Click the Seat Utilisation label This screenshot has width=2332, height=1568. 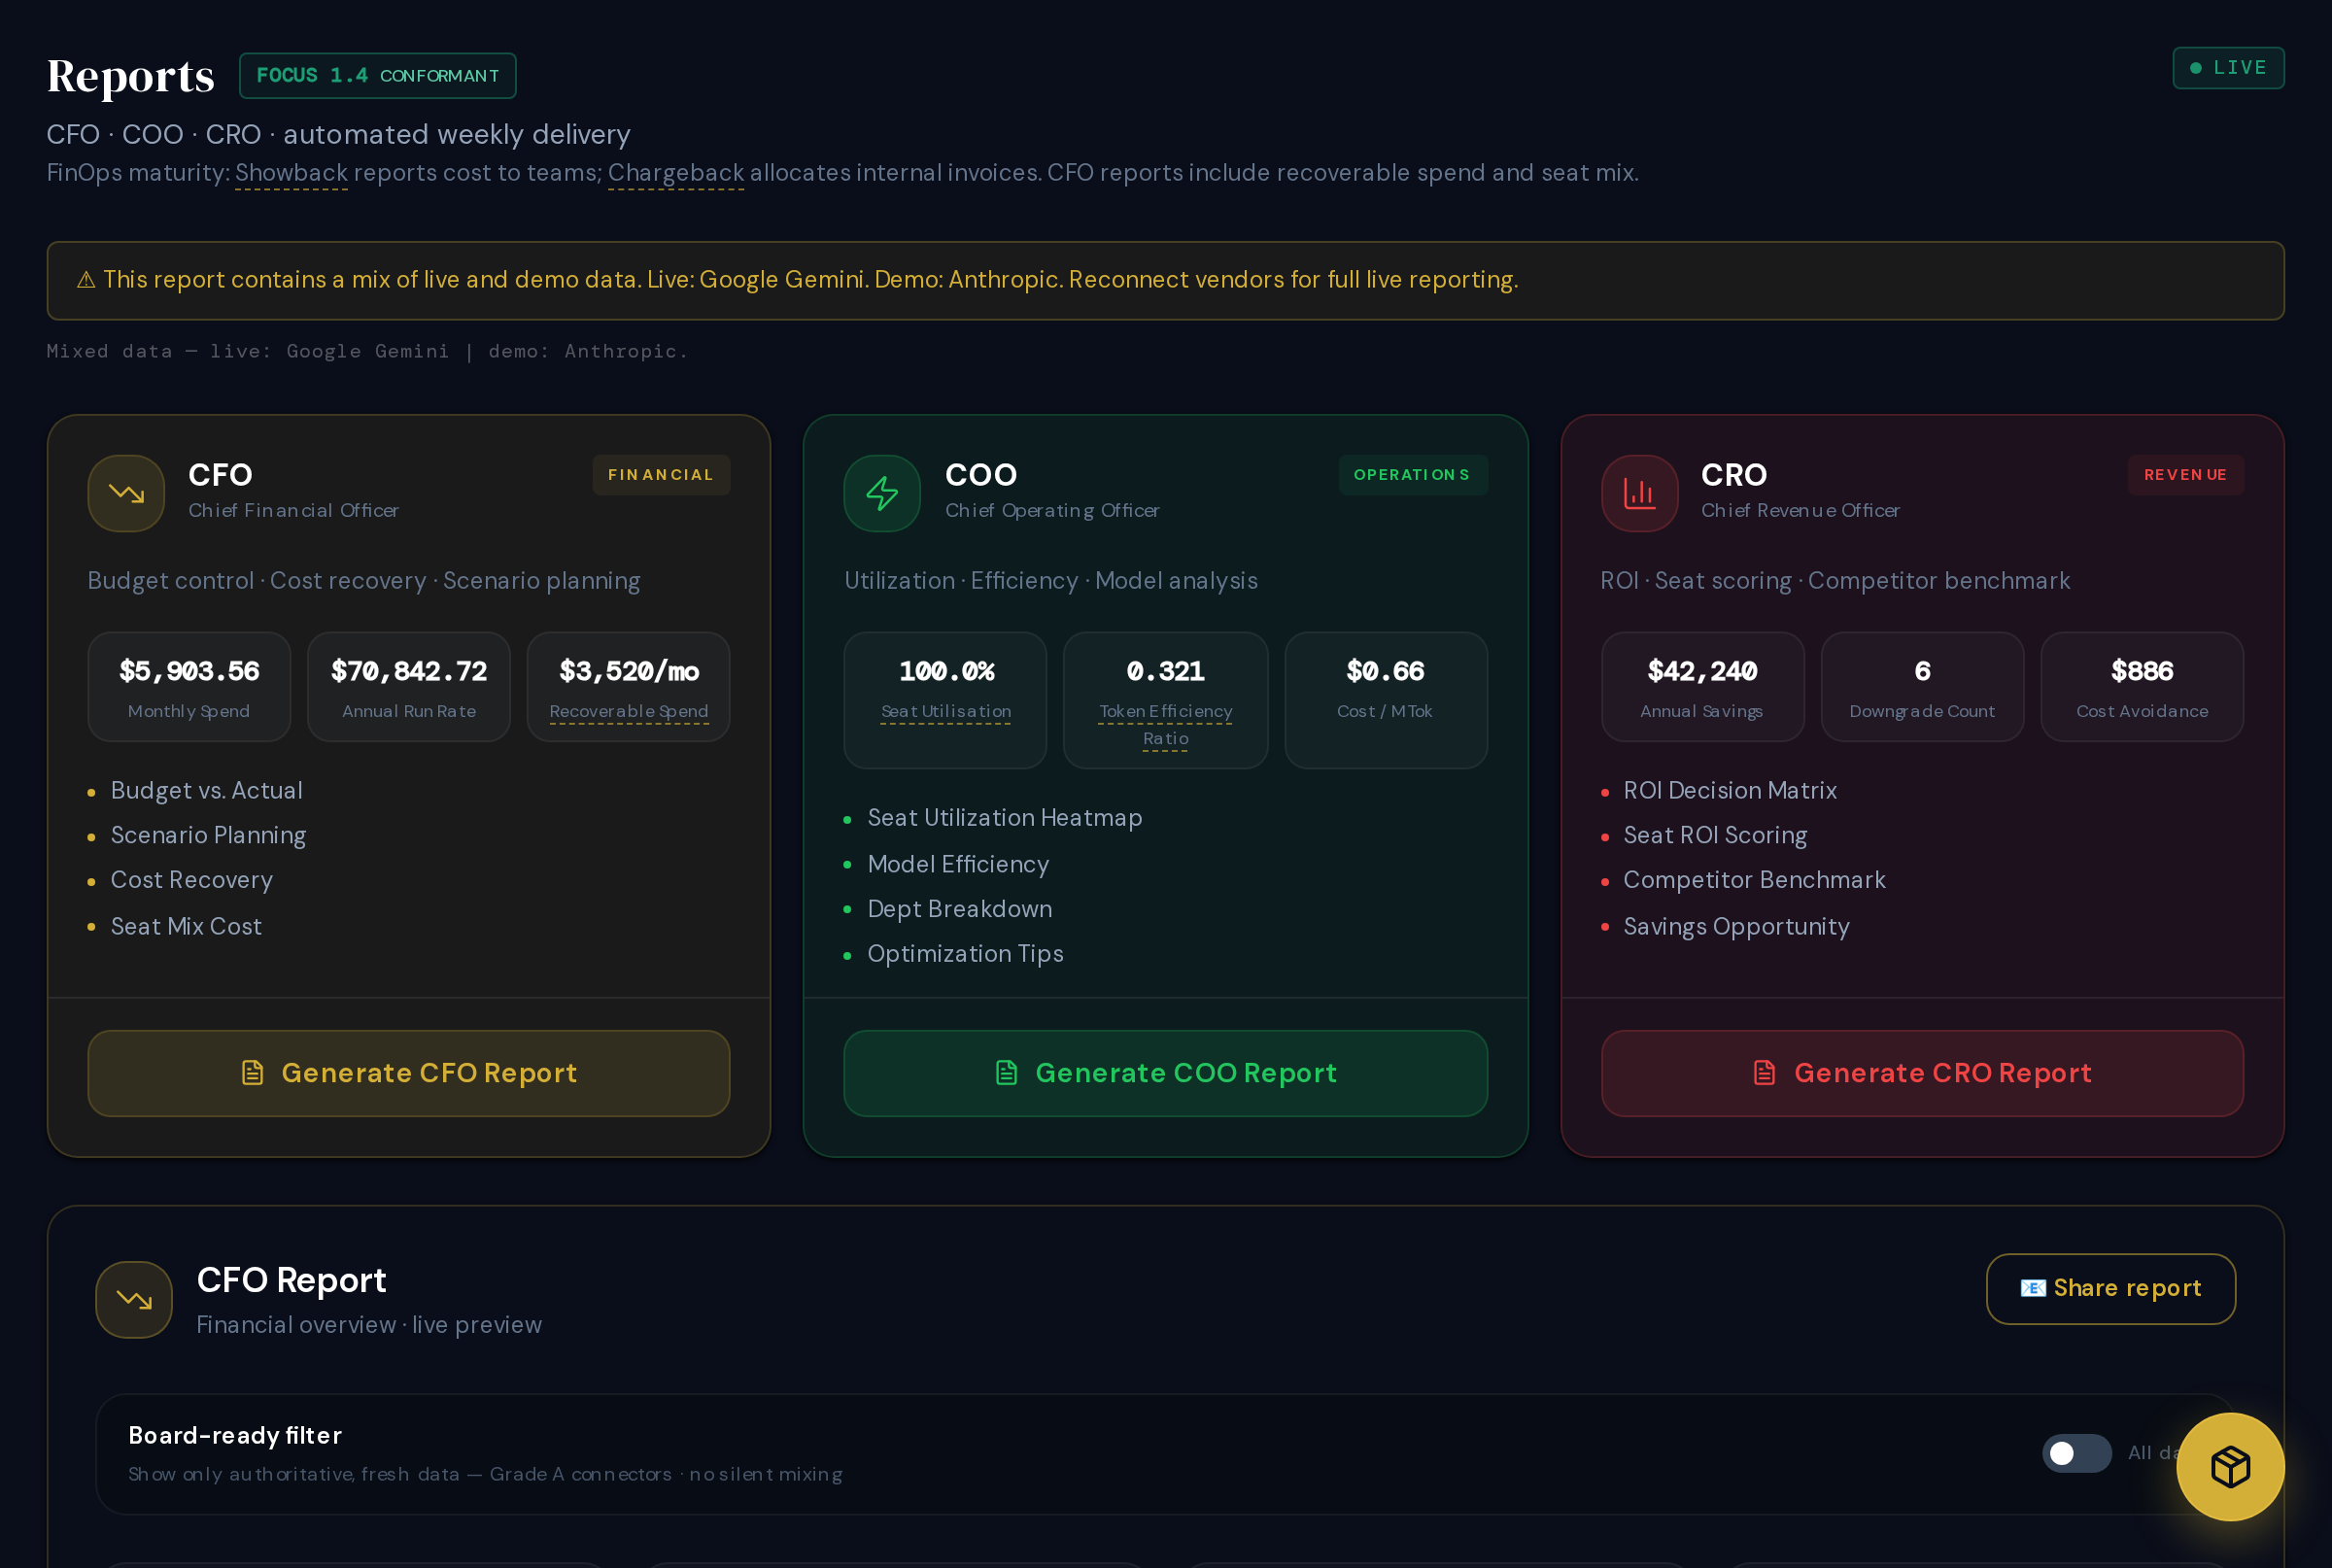click(x=946, y=711)
